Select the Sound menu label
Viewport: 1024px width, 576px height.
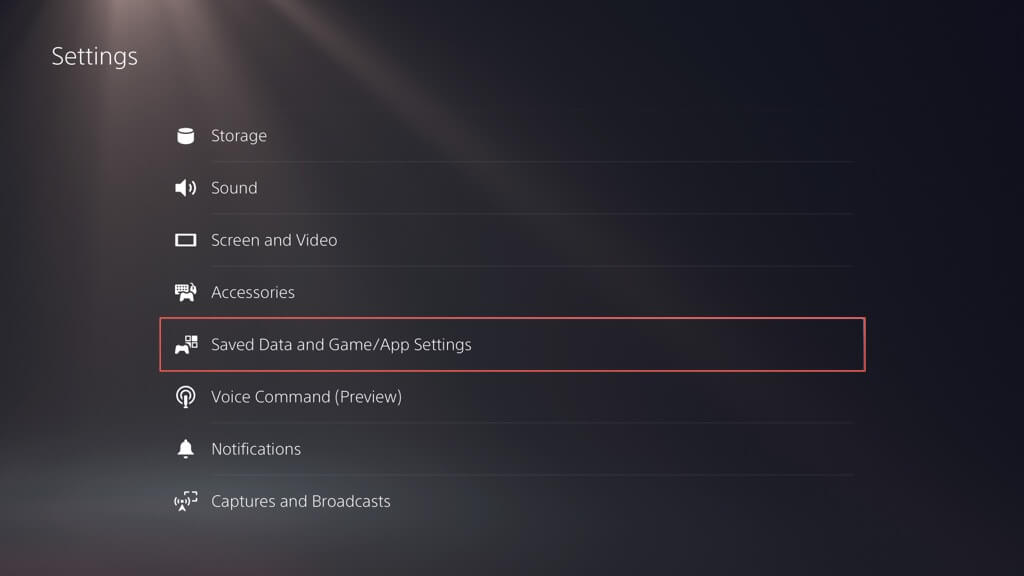tap(234, 188)
